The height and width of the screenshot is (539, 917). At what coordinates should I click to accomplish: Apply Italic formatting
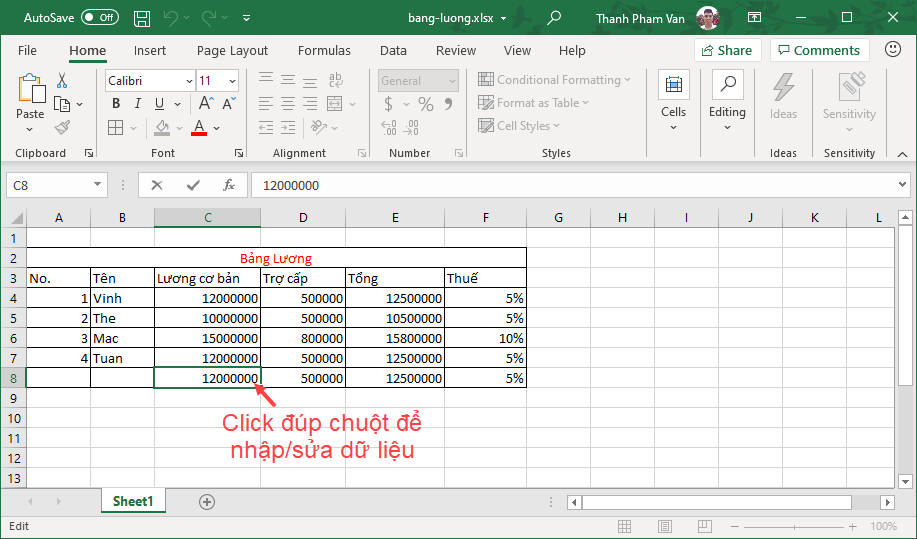click(x=137, y=103)
